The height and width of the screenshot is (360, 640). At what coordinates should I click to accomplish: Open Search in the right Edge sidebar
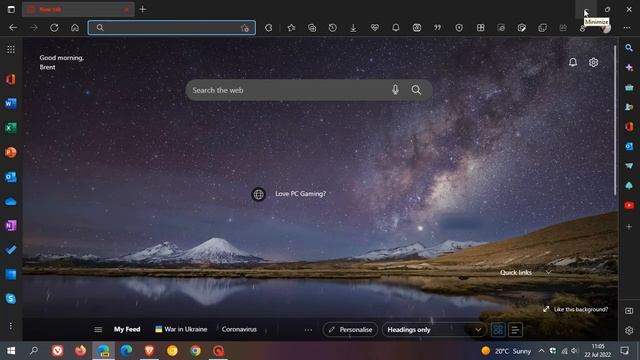[629, 48]
